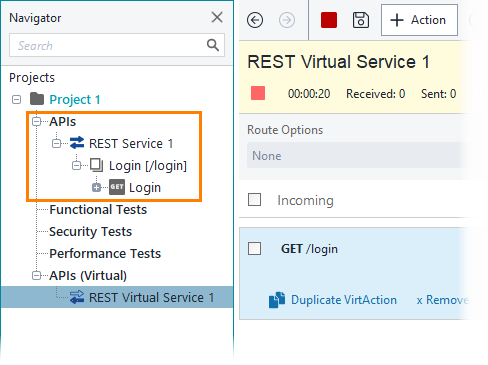488x365 pixels.
Task: Collapse the Project 1 node
Action: pos(16,99)
